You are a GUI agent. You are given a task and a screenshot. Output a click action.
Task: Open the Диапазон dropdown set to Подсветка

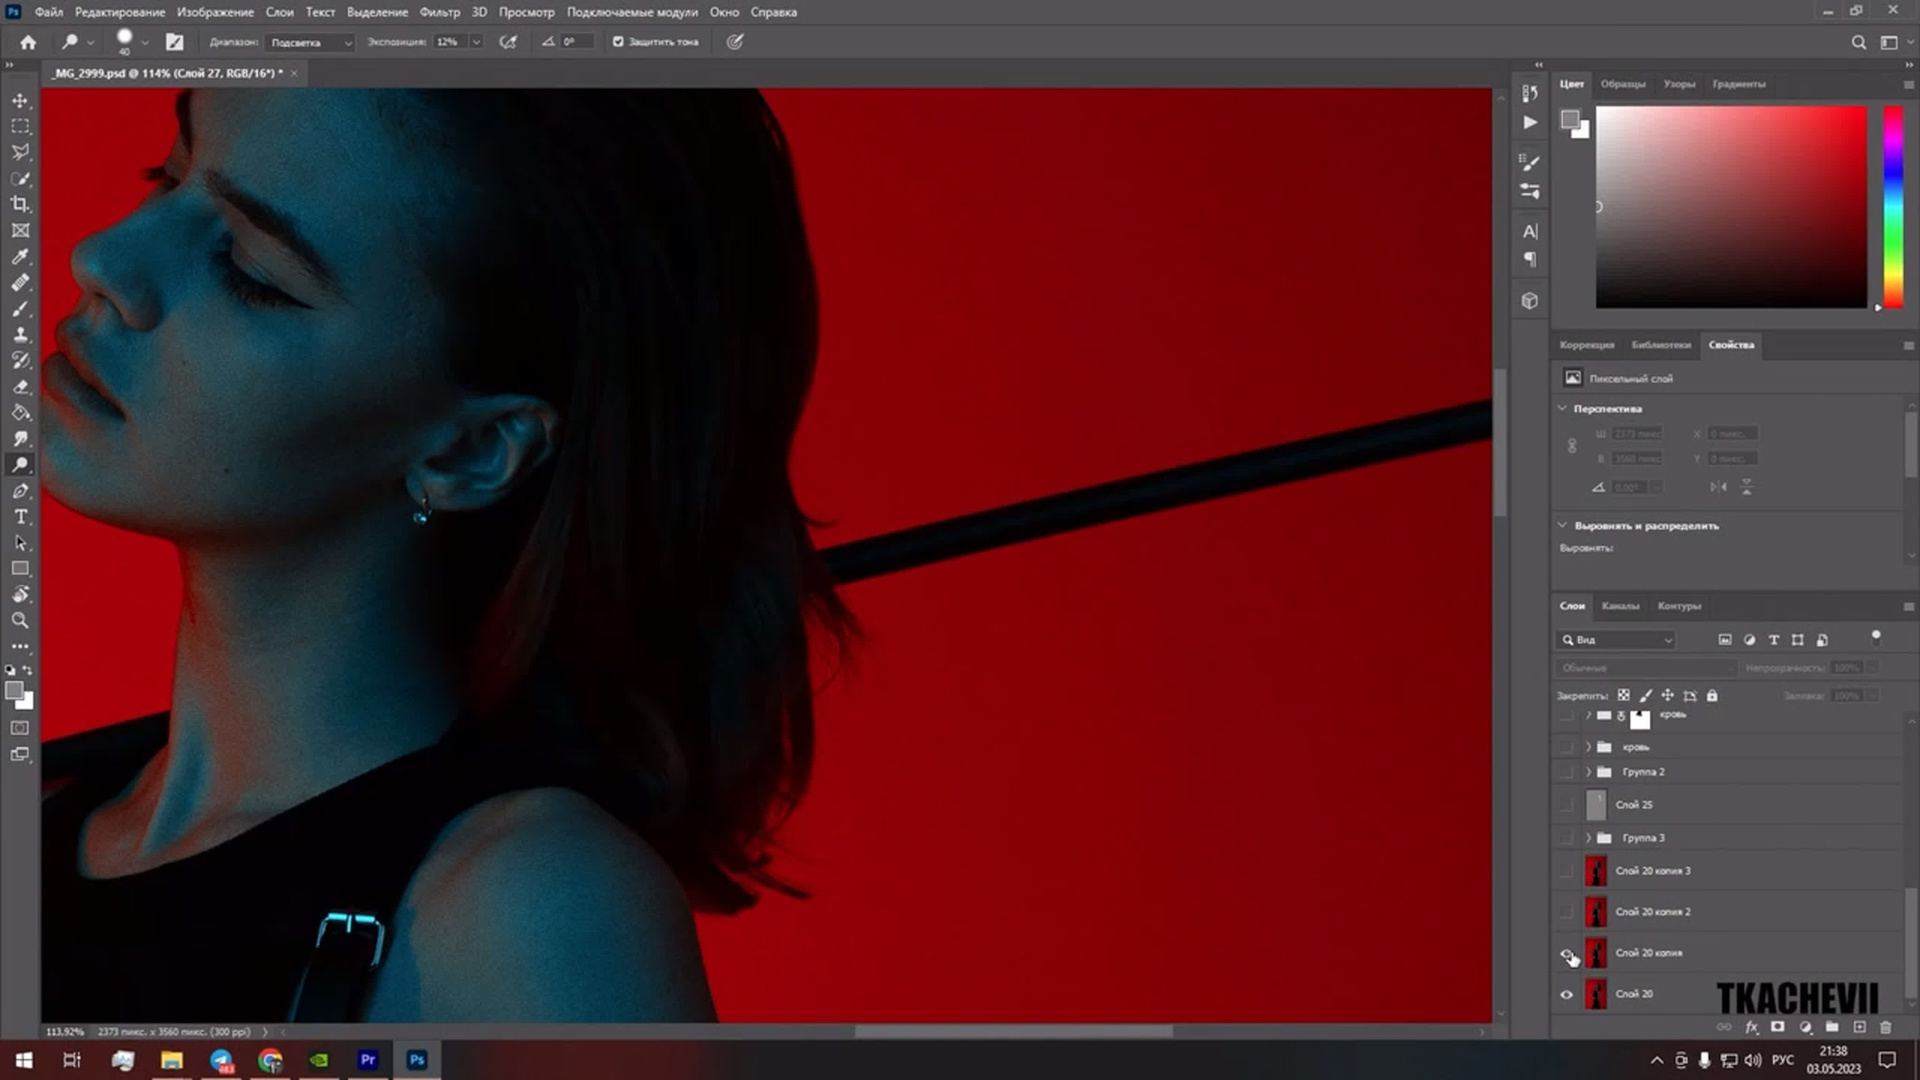pyautogui.click(x=311, y=42)
